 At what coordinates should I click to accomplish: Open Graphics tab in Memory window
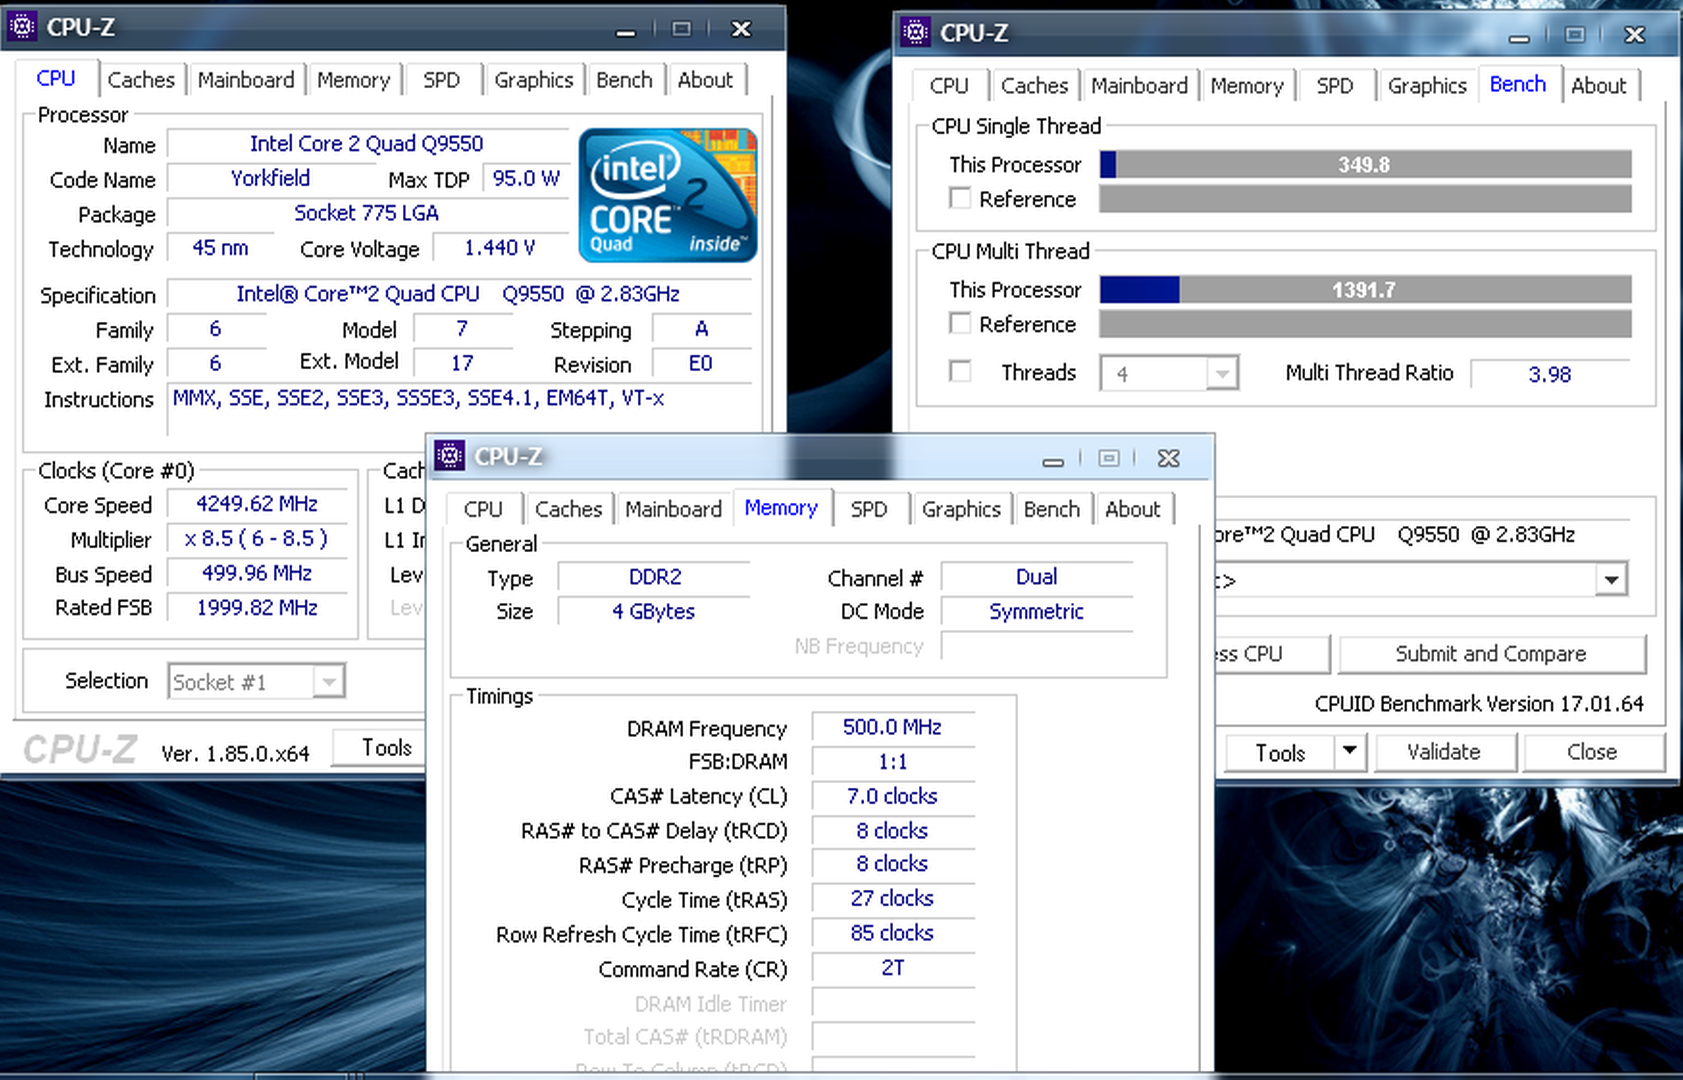961,509
